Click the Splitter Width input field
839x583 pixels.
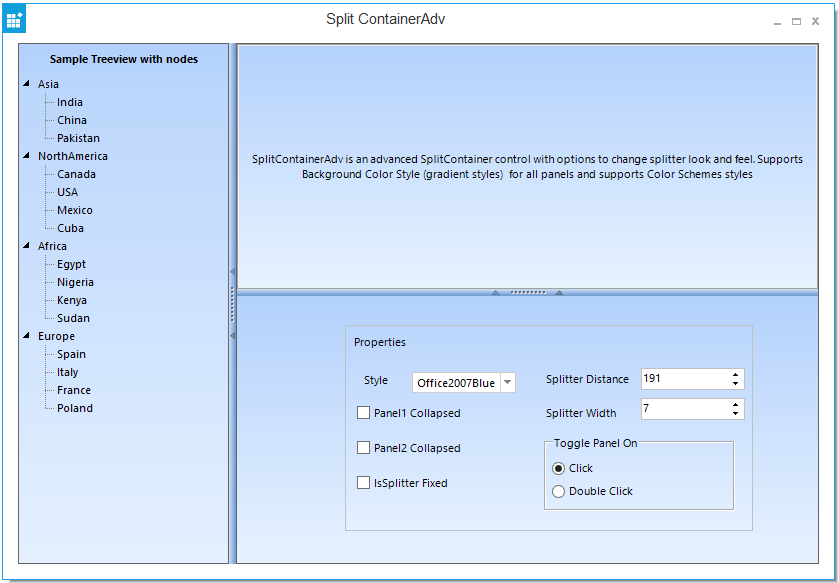click(x=685, y=409)
